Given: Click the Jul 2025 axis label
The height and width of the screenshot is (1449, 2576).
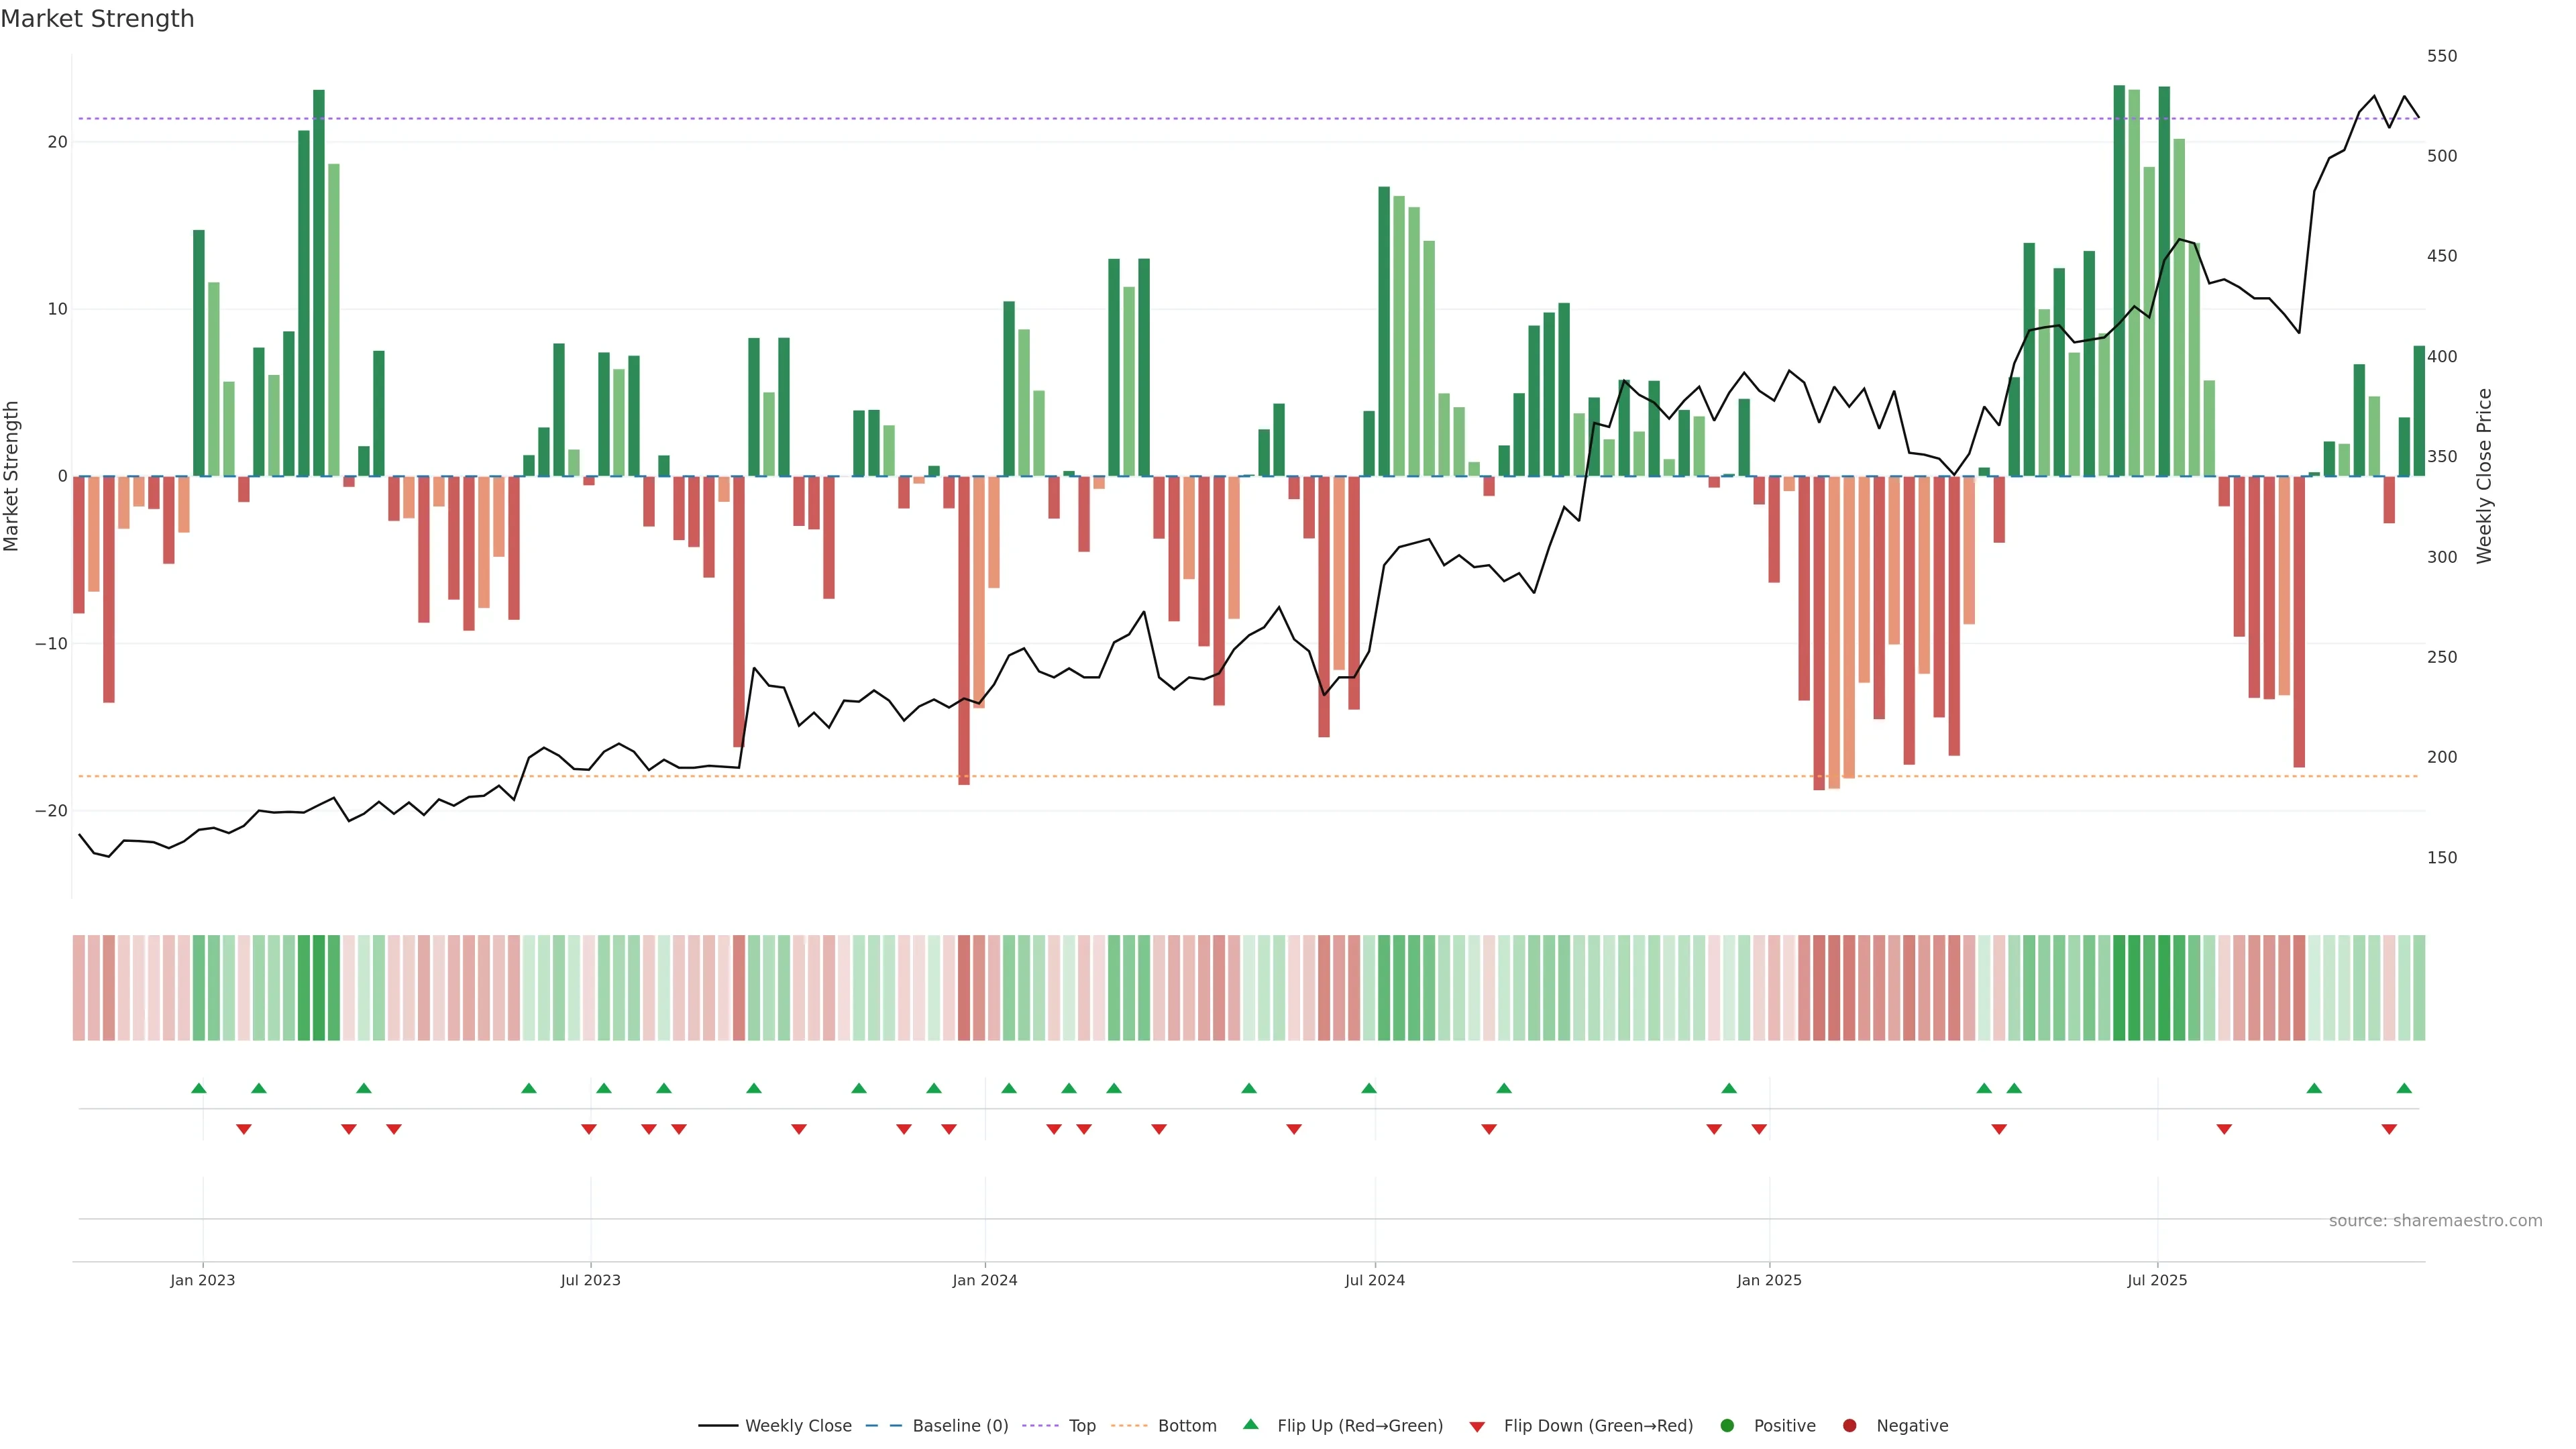Looking at the screenshot, I should click(x=2157, y=1280).
